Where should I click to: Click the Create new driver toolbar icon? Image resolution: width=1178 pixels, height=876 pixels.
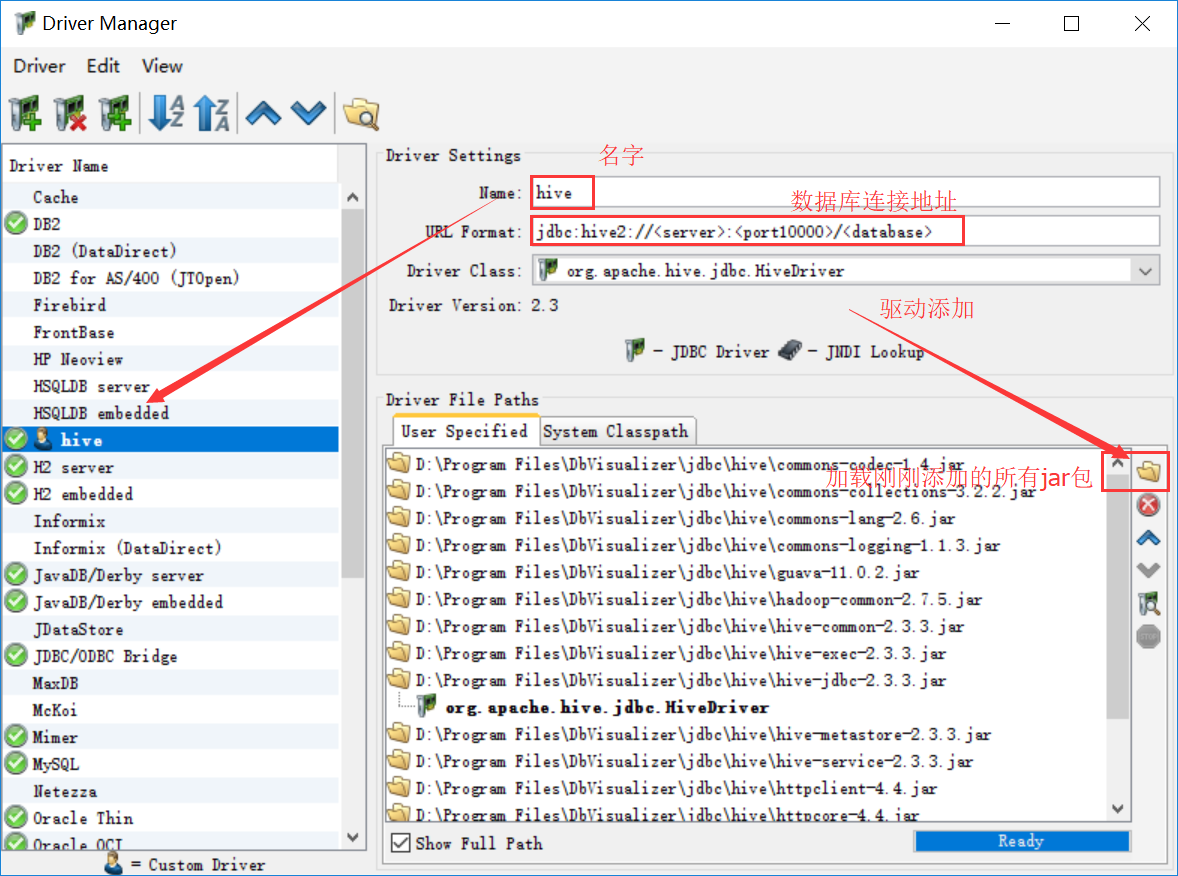tap(26, 113)
